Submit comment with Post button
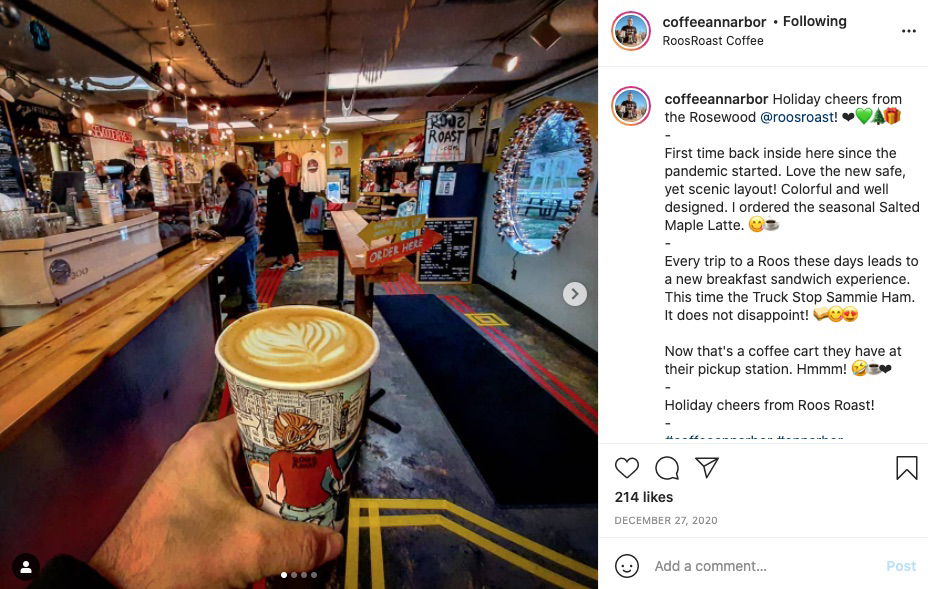 coord(901,567)
